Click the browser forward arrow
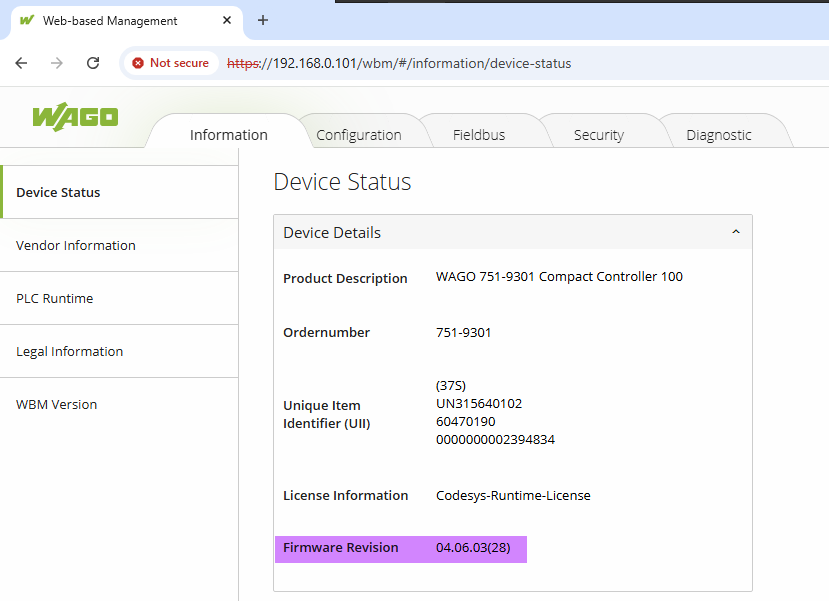Image resolution: width=829 pixels, height=601 pixels. pos(57,63)
